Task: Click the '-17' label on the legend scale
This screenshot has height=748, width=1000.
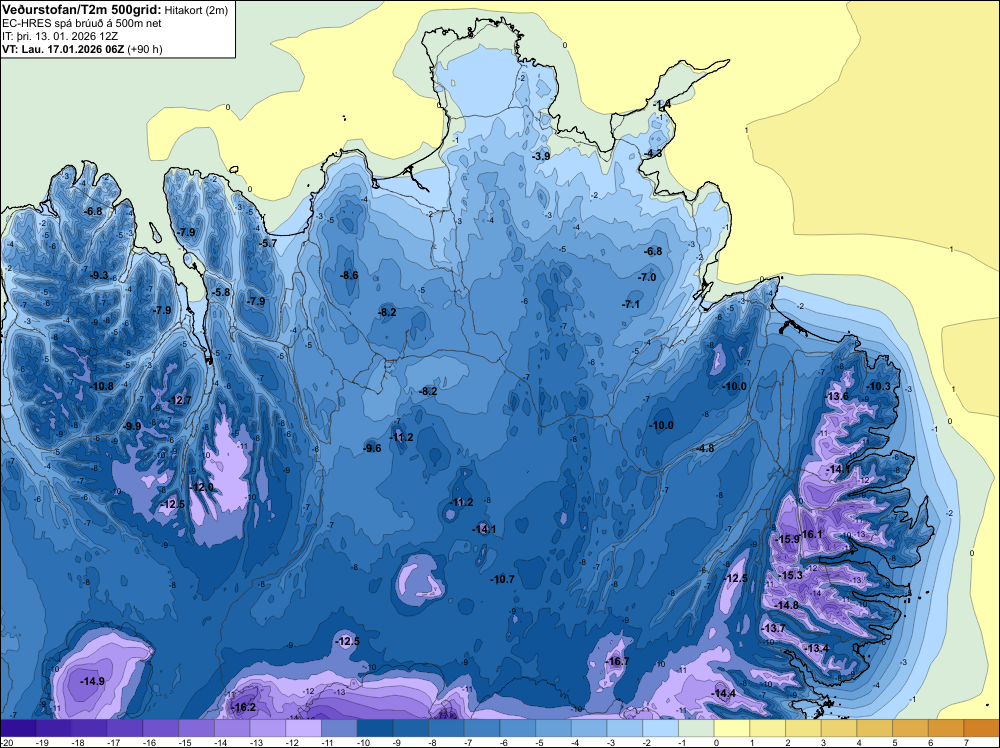Action: (x=114, y=742)
